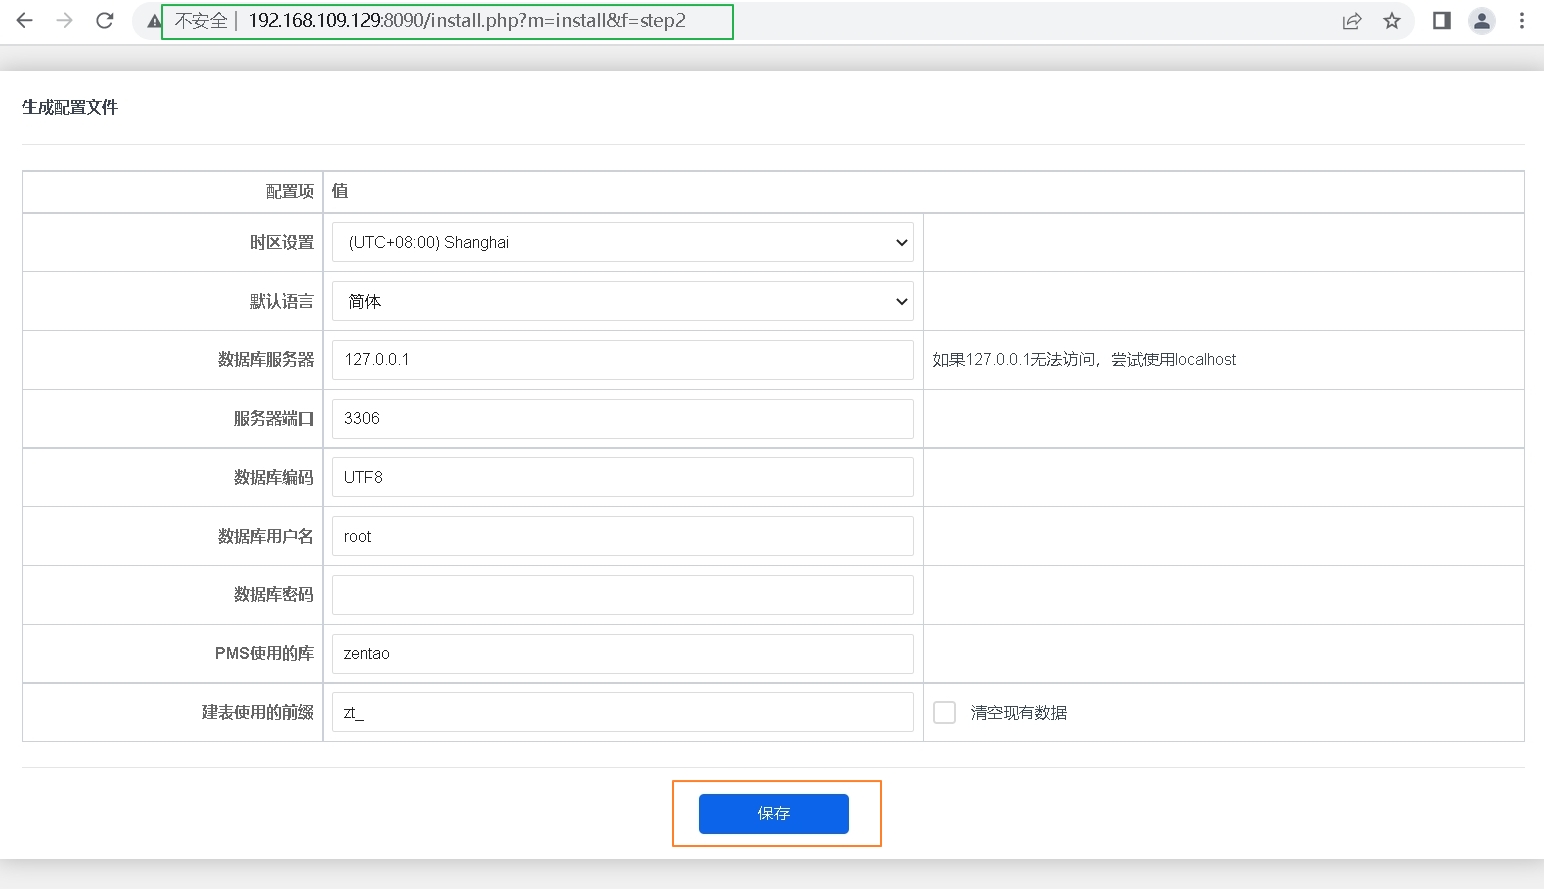Viewport: 1544px width, 889px height.
Task: Bookmark this page with the star icon
Action: pos(1392,21)
